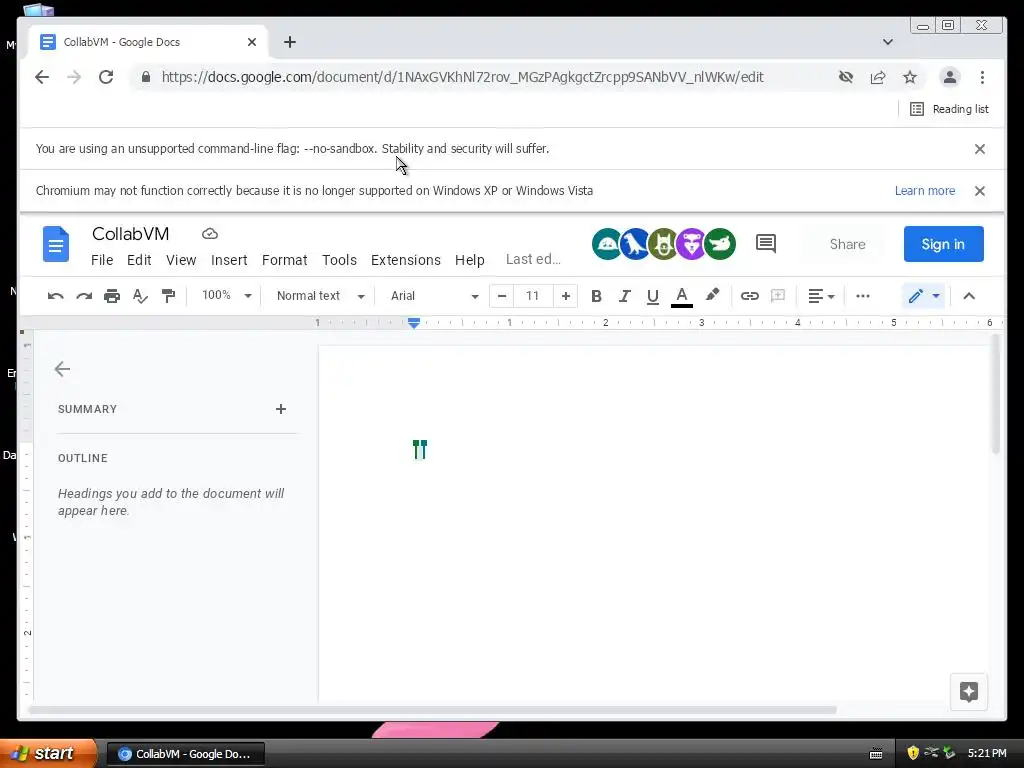Click the purple anonymous collaborator avatar

coord(692,244)
